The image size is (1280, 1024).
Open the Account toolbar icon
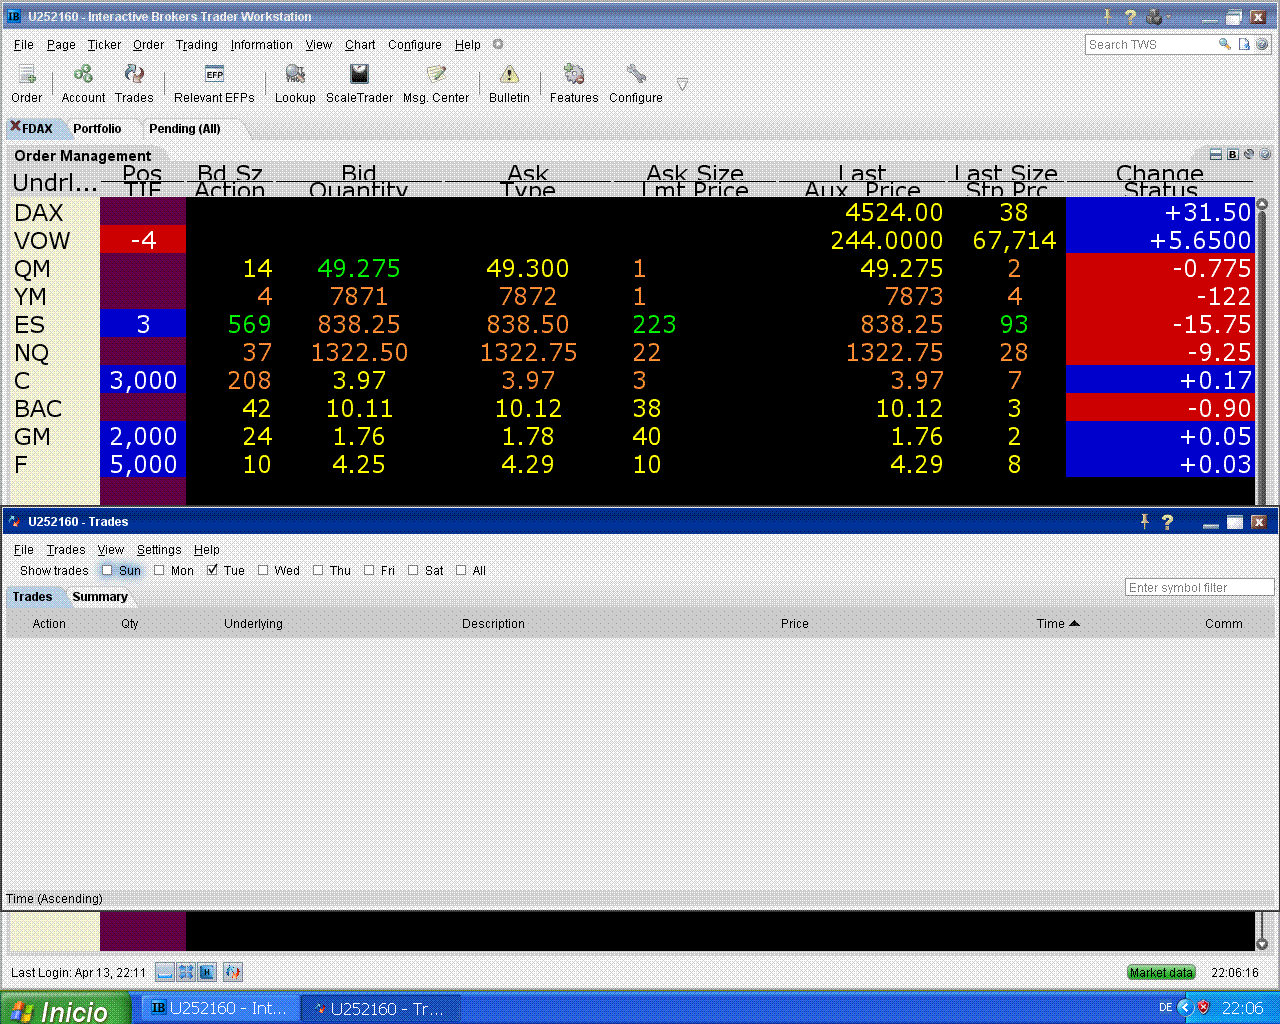(x=83, y=74)
